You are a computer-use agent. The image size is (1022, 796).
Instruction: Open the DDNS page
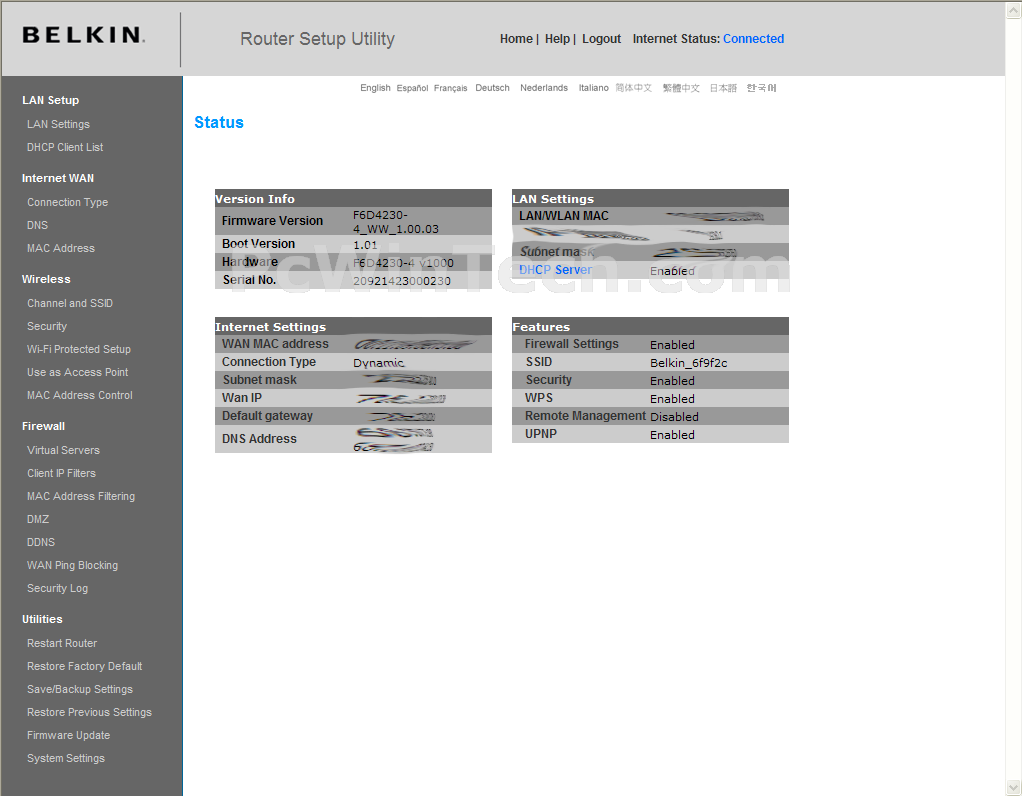41,542
